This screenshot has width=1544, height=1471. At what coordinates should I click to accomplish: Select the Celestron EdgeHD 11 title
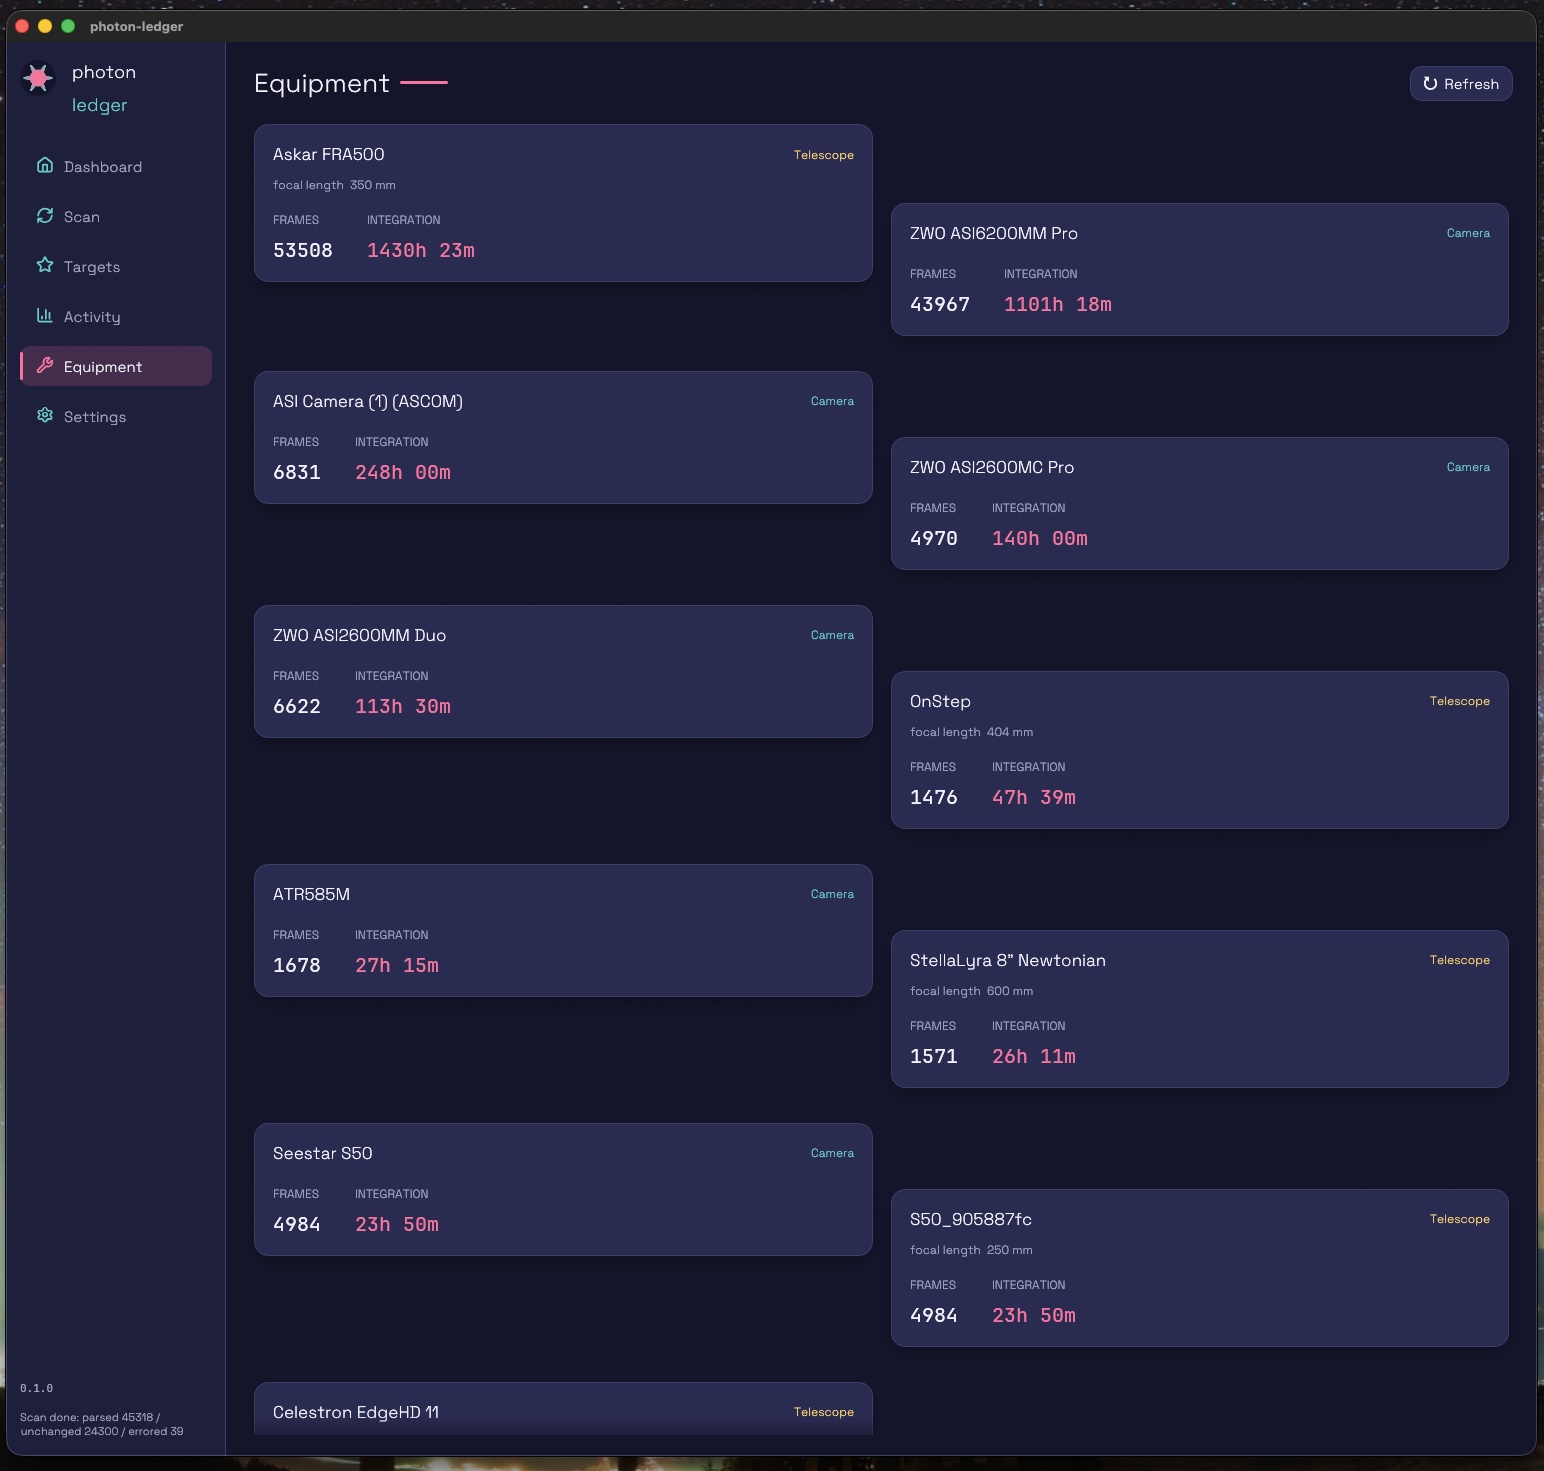(356, 1412)
